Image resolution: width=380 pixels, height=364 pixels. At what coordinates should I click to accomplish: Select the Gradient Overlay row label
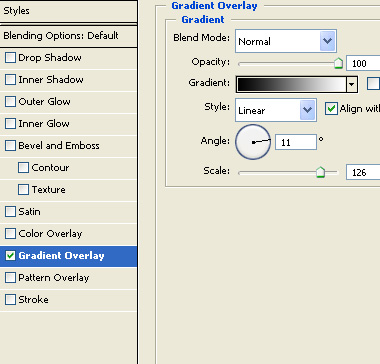pos(61,256)
